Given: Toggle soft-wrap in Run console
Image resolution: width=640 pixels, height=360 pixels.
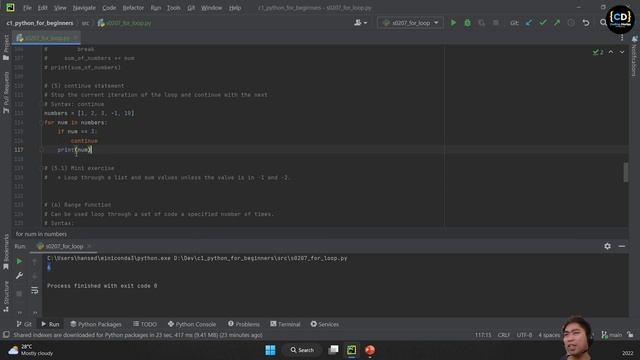Looking at the screenshot, I should 35,291.
